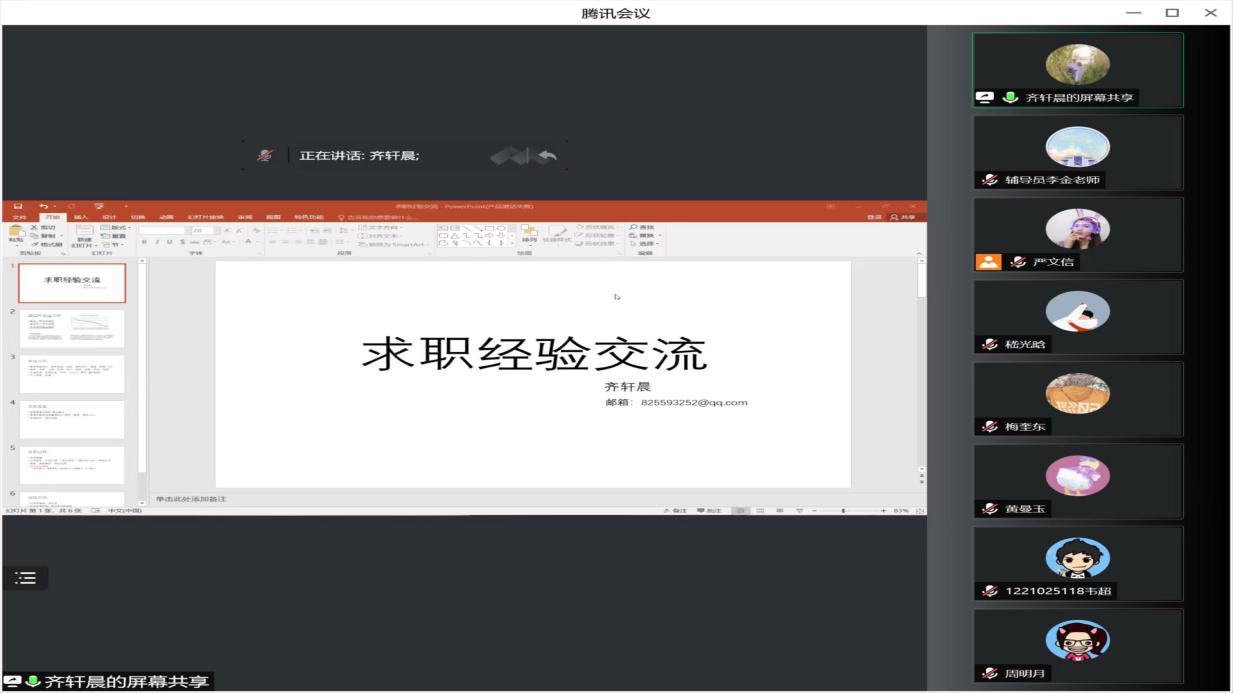Open the layout (版式) dropdown
The height and width of the screenshot is (693, 1233).
117,227
